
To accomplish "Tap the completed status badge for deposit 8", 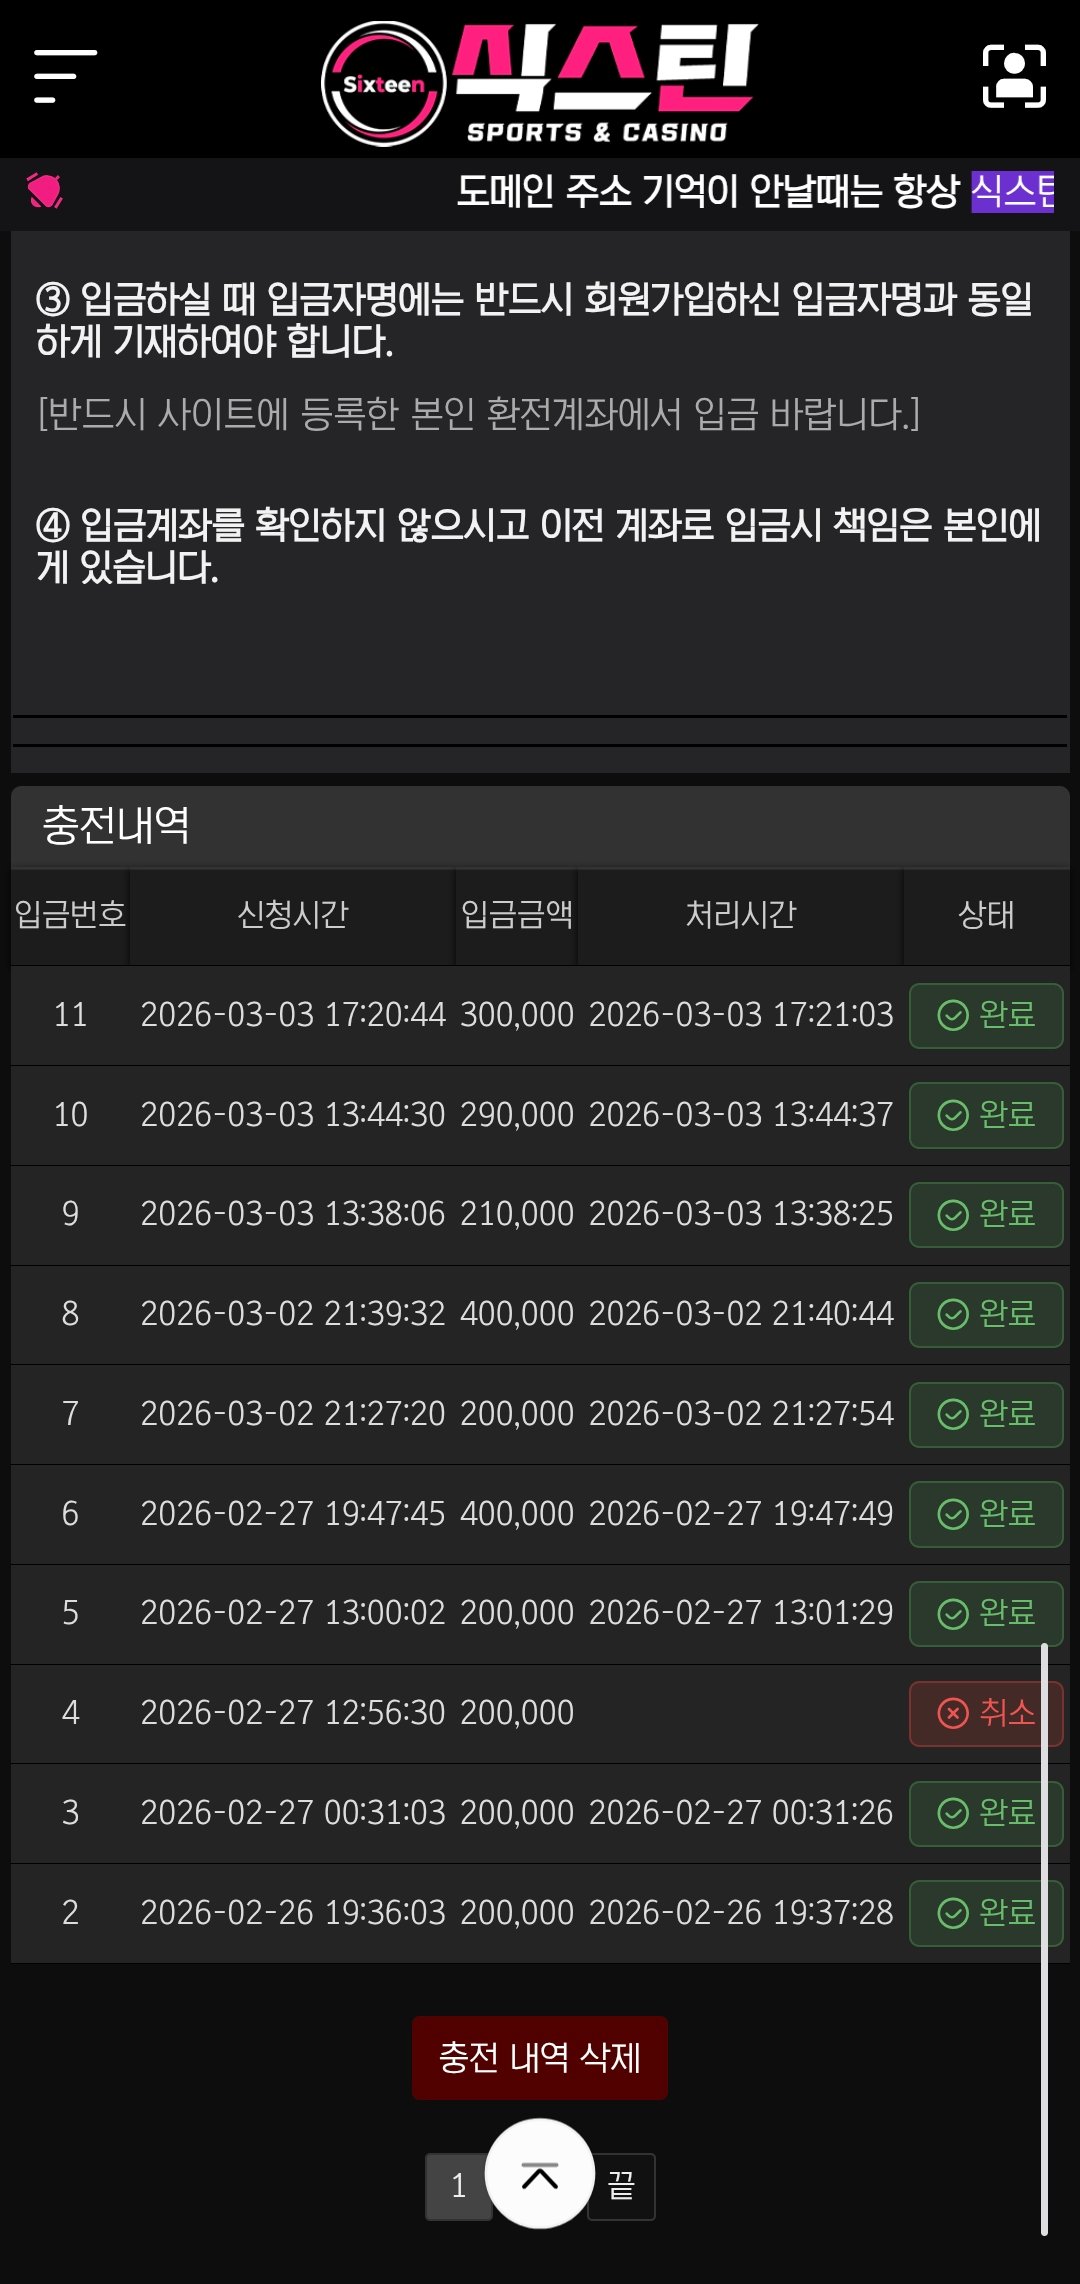I will click(985, 1315).
